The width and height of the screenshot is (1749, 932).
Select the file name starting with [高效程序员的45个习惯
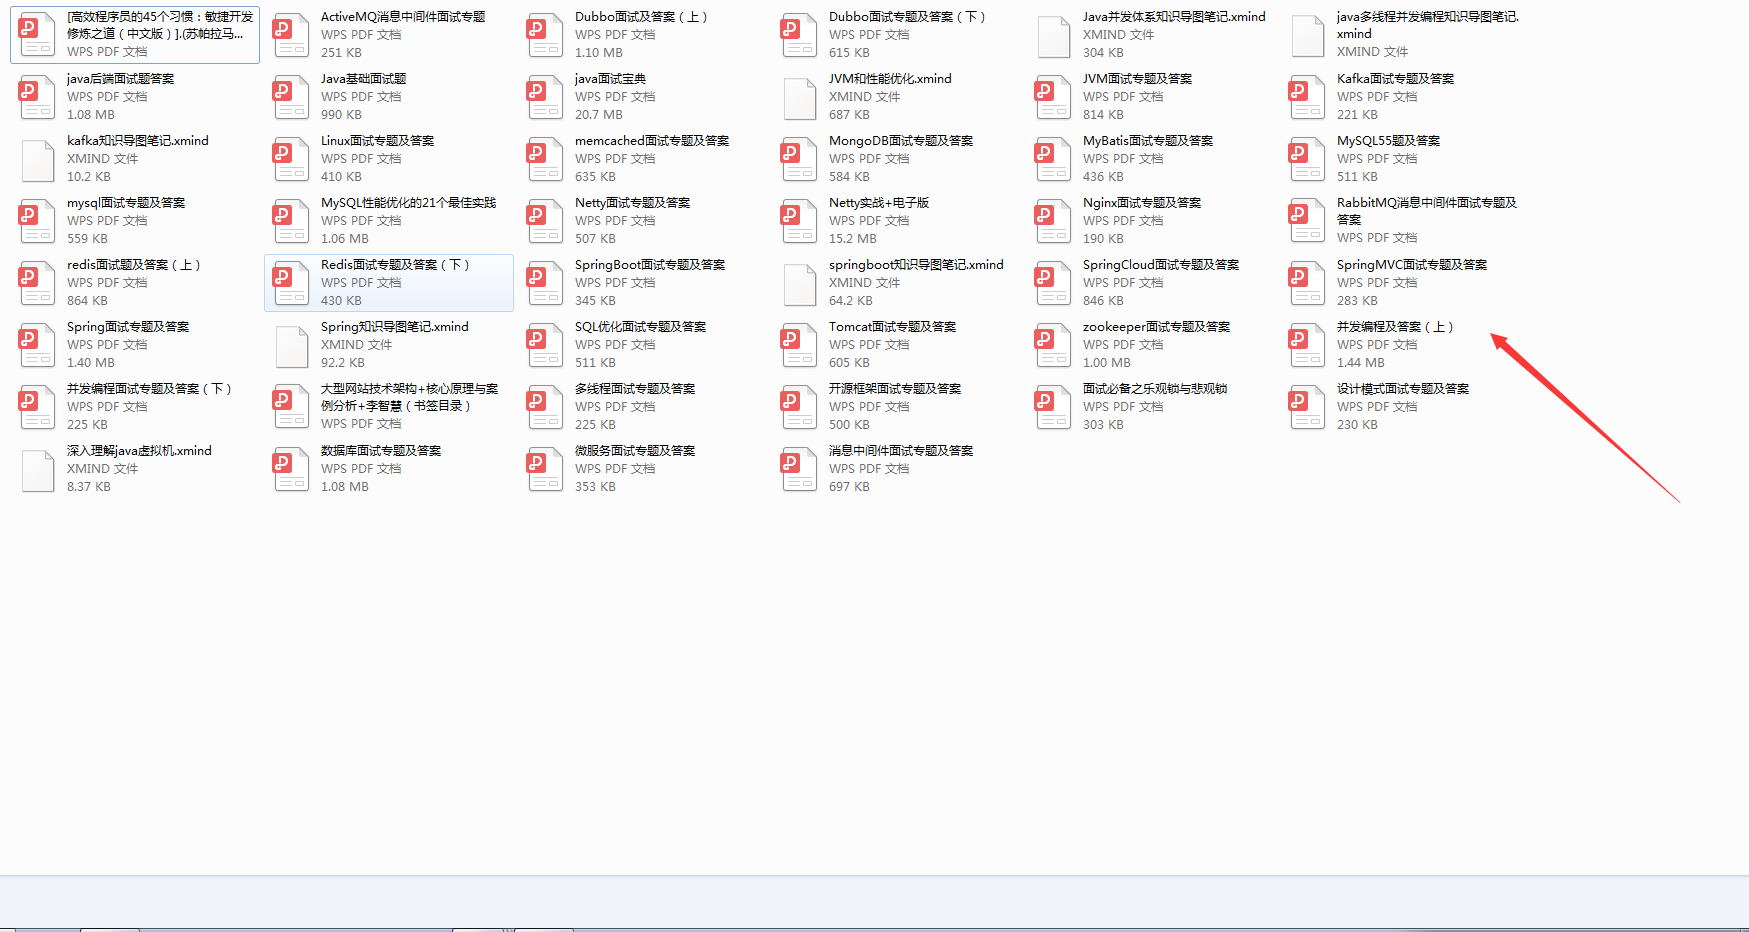tap(160, 25)
